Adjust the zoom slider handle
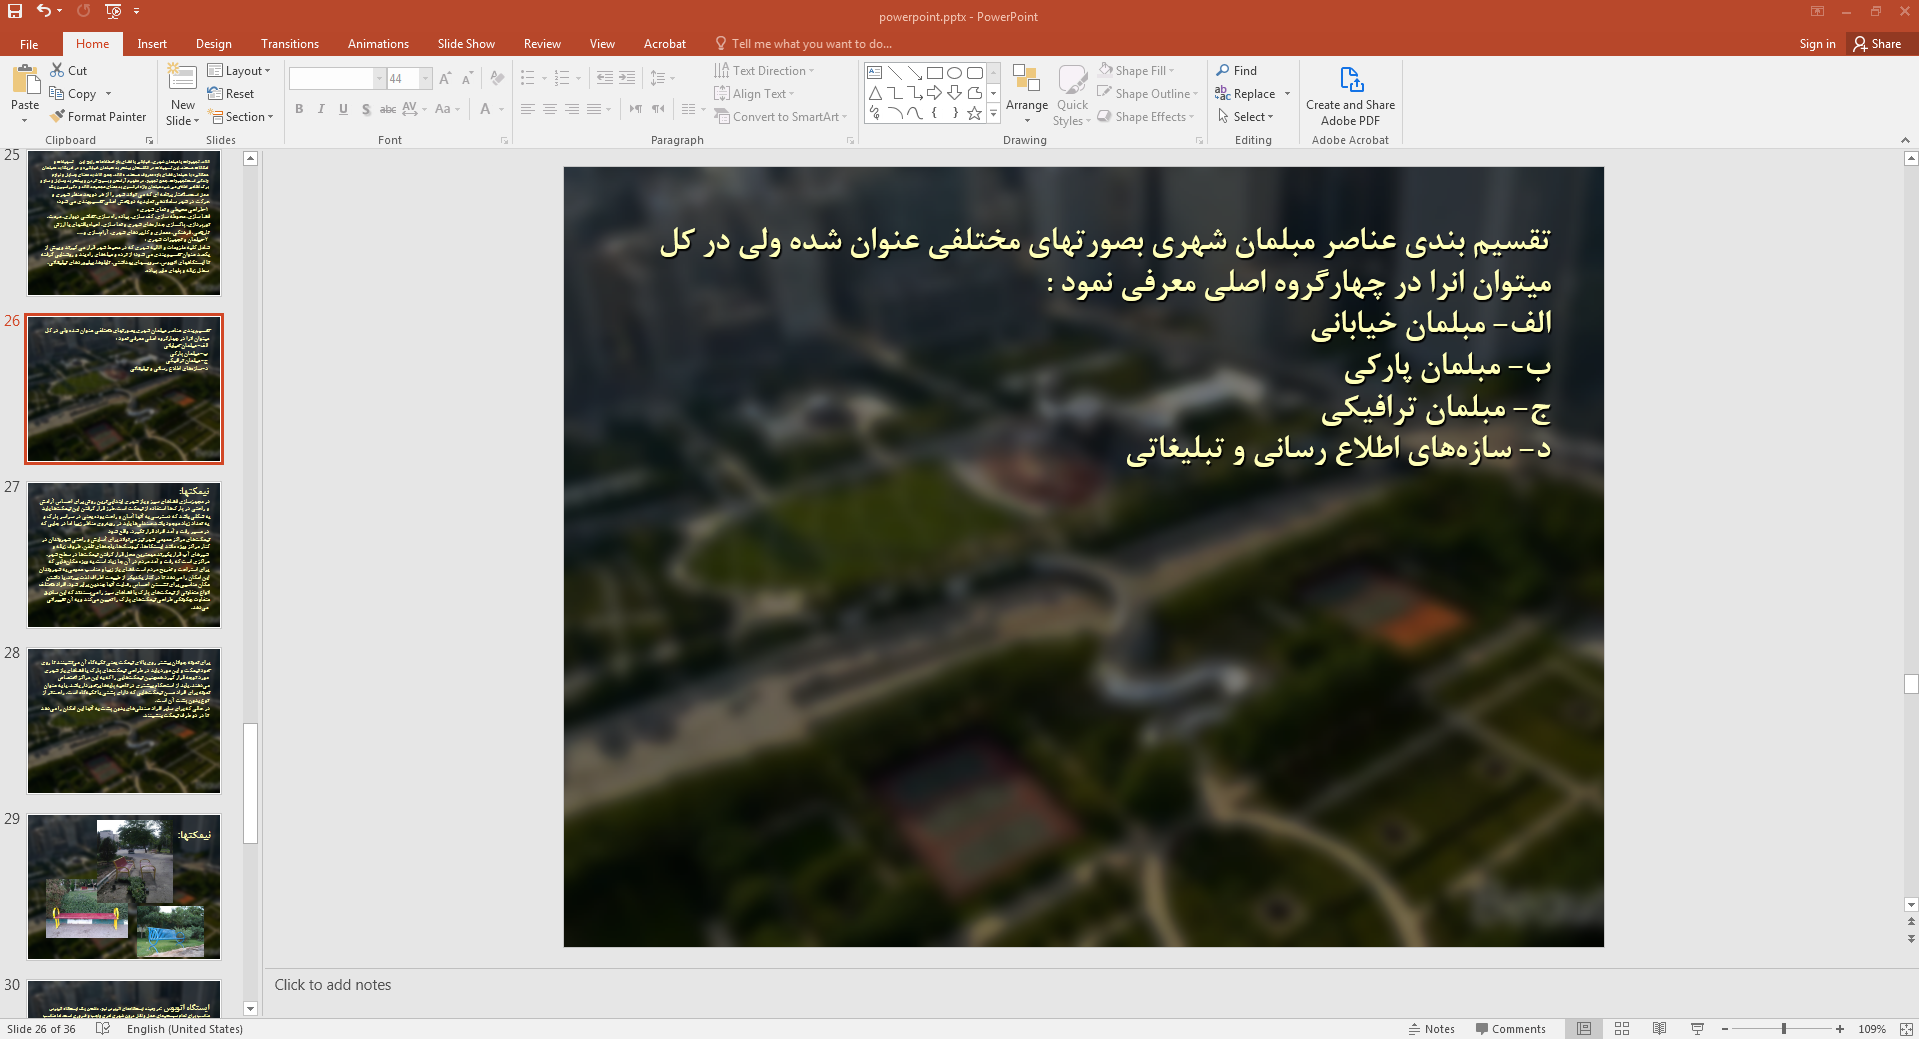The image size is (1919, 1039). [1784, 1029]
